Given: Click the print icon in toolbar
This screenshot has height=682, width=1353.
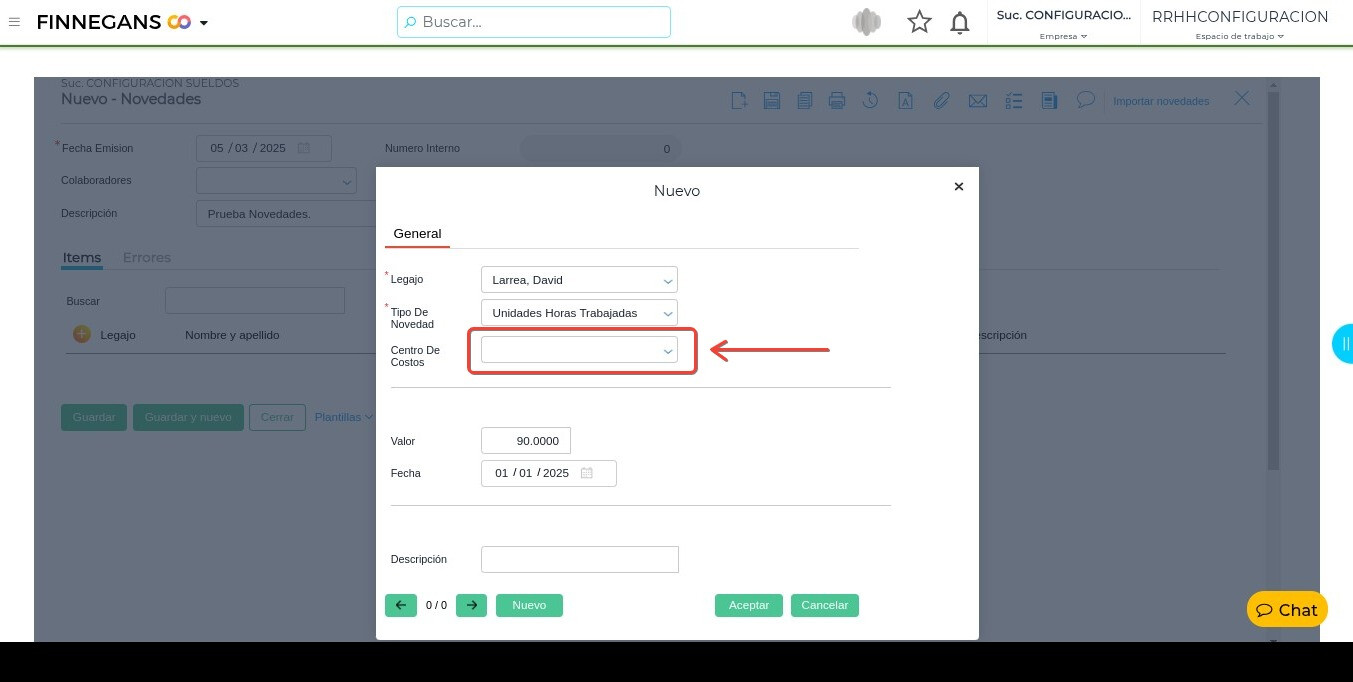Looking at the screenshot, I should (838, 100).
